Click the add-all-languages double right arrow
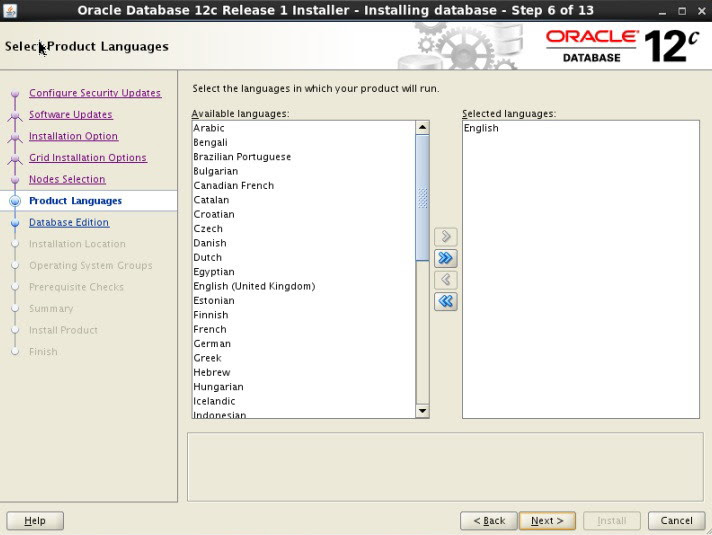The image size is (712, 535). coord(445,258)
